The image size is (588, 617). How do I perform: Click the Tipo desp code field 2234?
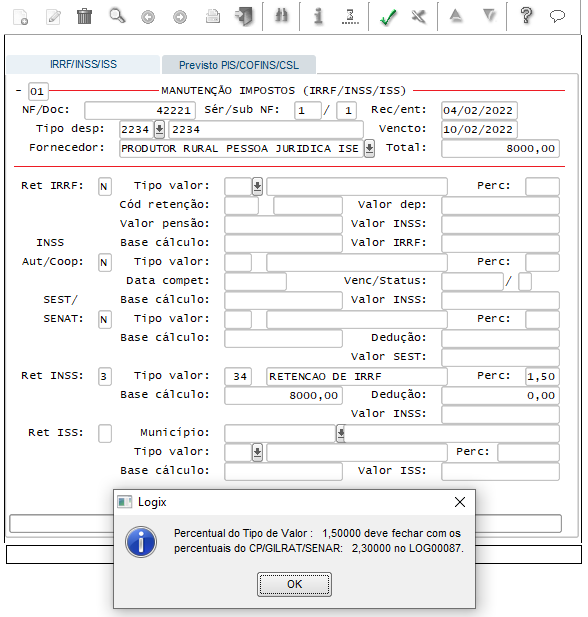coord(136,129)
